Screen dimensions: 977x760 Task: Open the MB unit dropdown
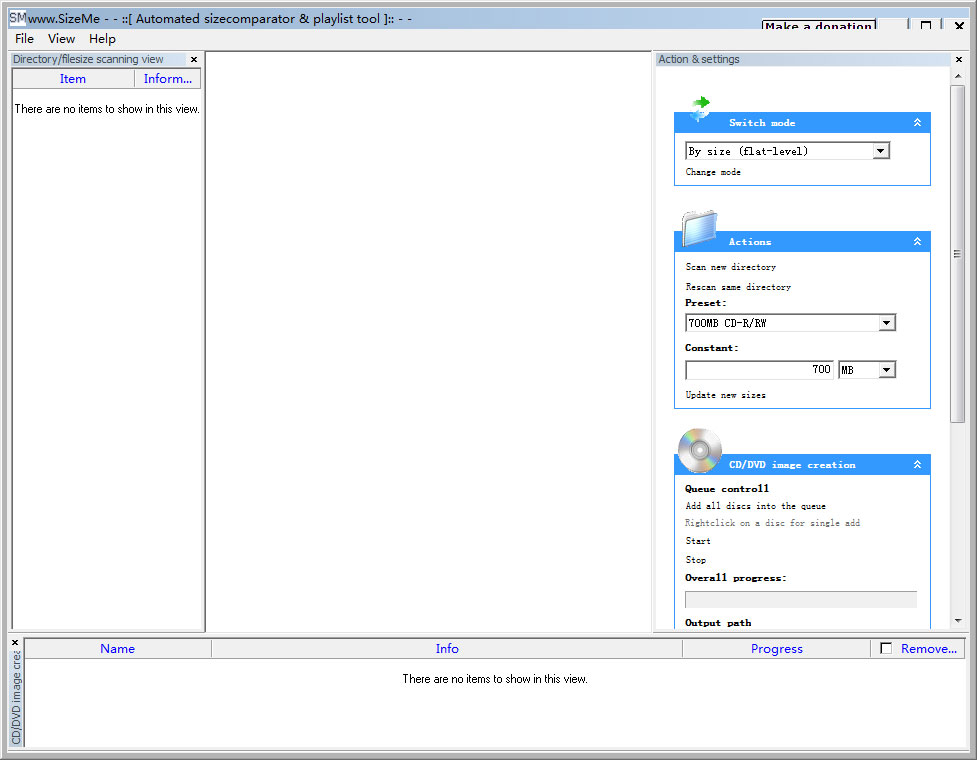pyautogui.click(x=886, y=370)
